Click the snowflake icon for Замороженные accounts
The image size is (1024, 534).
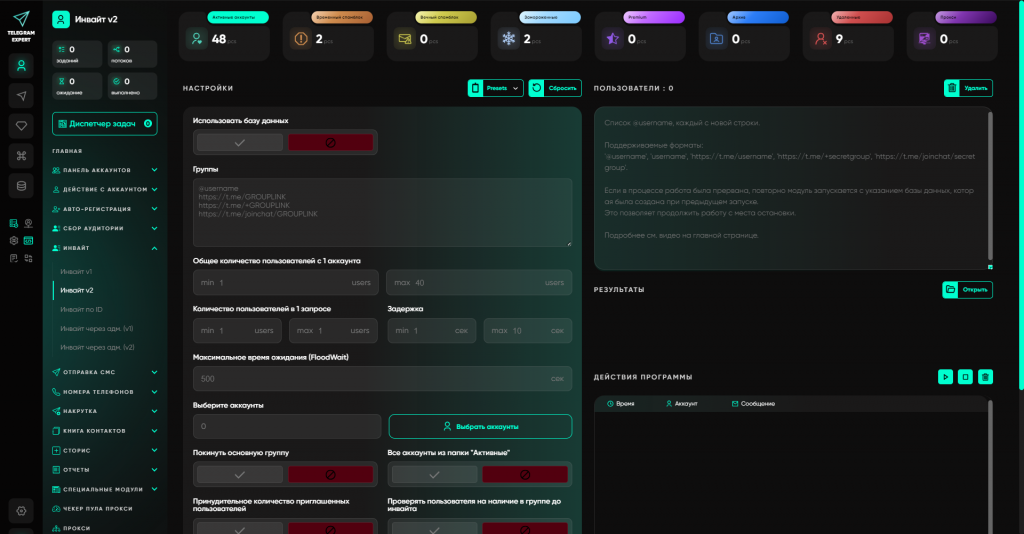coord(507,39)
